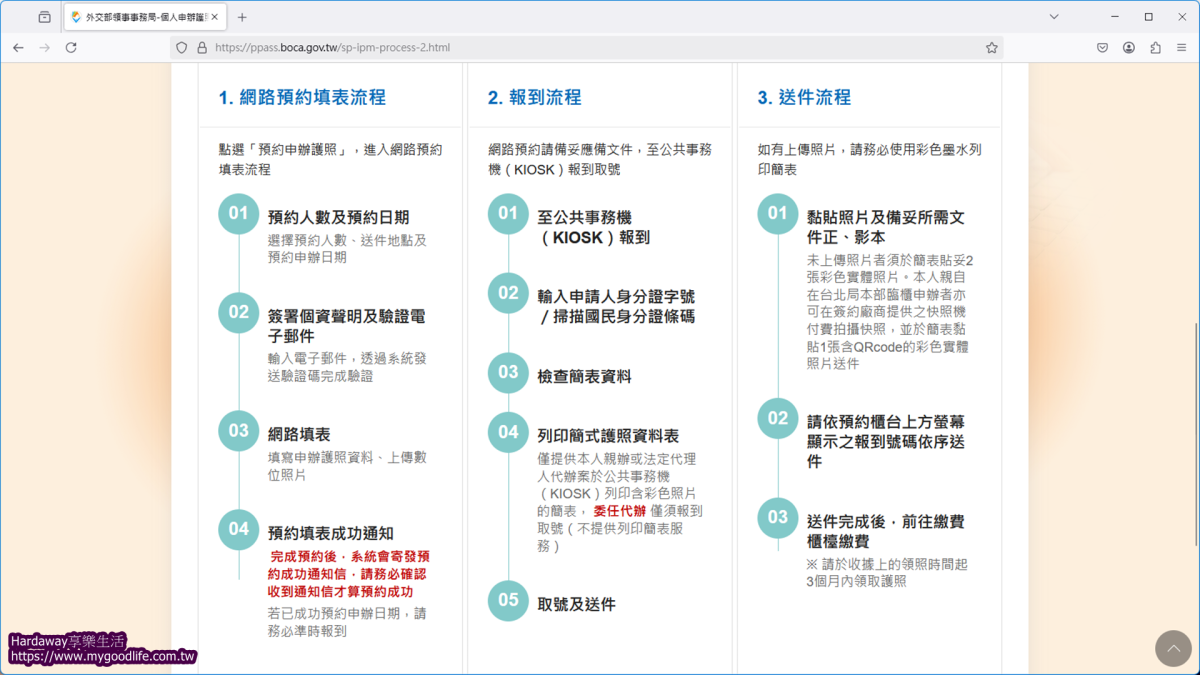Open a new tab with the plus button
The width and height of the screenshot is (1200, 675).
241,17
